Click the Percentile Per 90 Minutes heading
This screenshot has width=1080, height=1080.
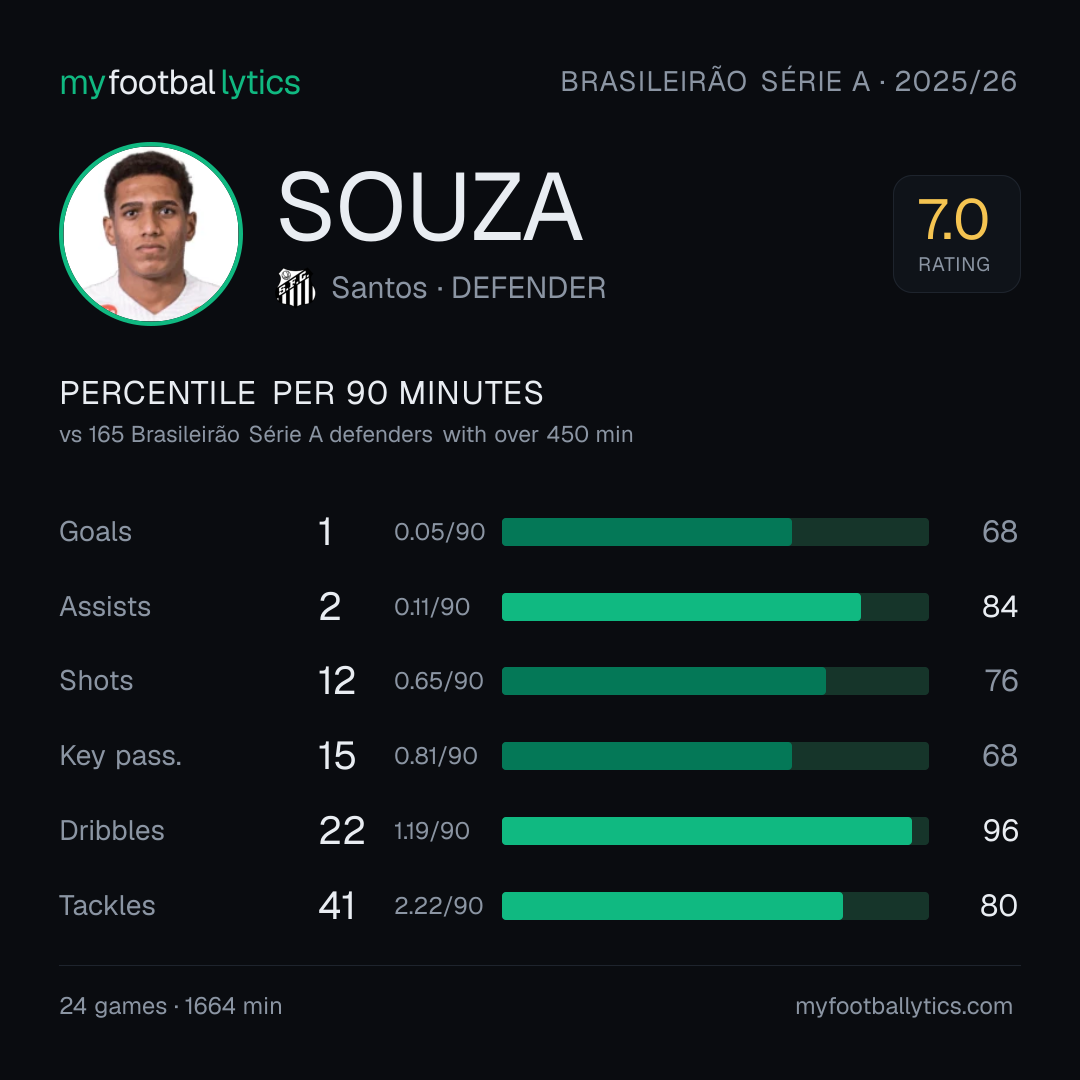[302, 393]
